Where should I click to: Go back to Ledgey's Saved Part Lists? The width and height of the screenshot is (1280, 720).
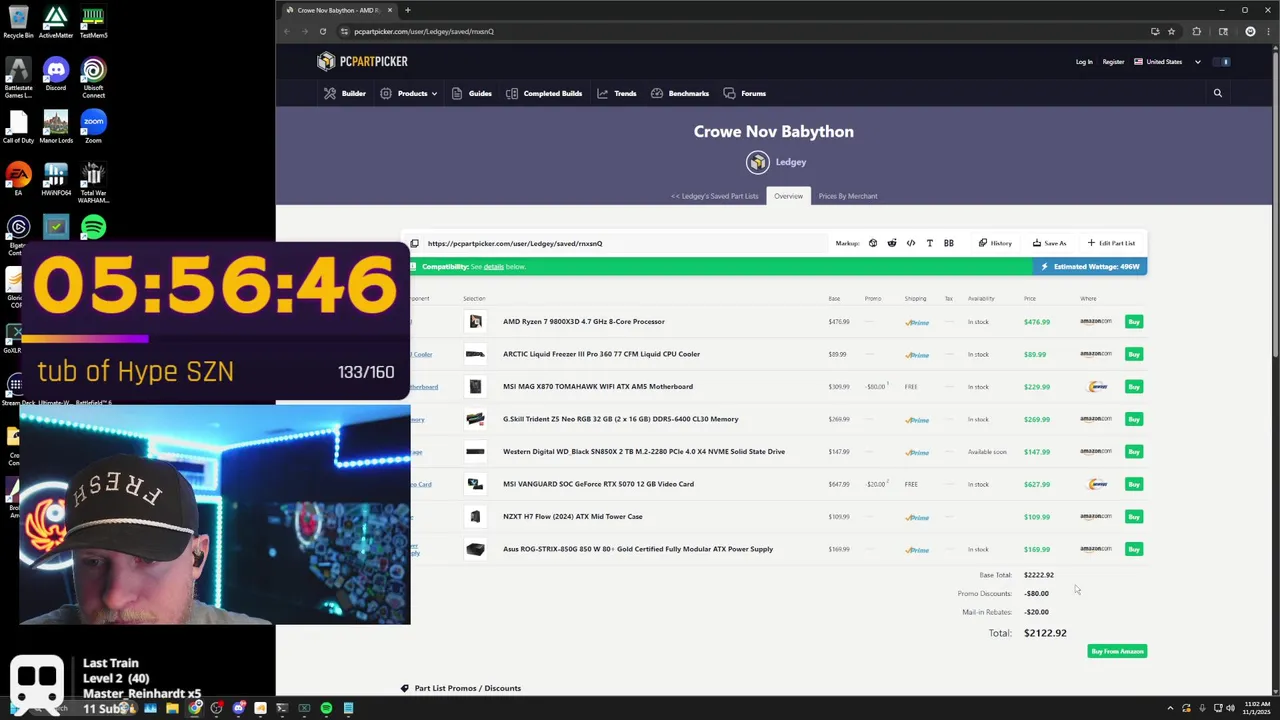click(714, 196)
